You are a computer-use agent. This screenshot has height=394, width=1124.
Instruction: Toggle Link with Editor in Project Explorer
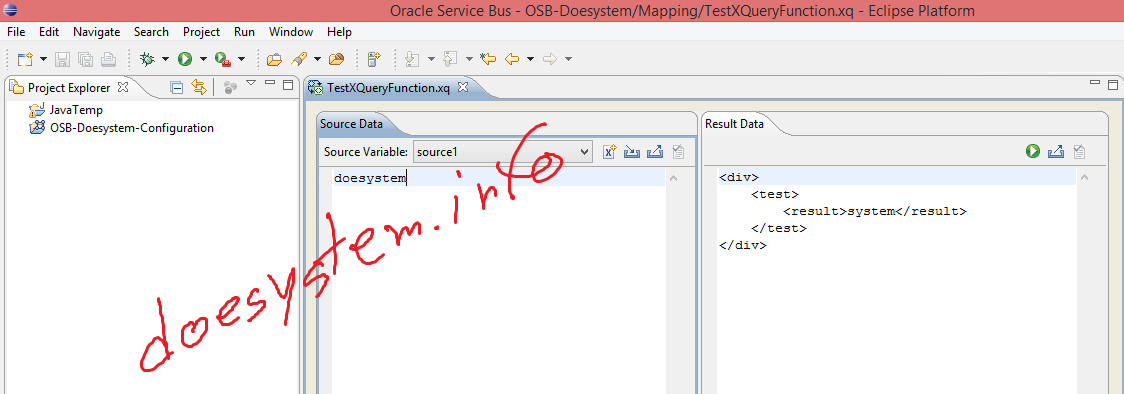199,87
